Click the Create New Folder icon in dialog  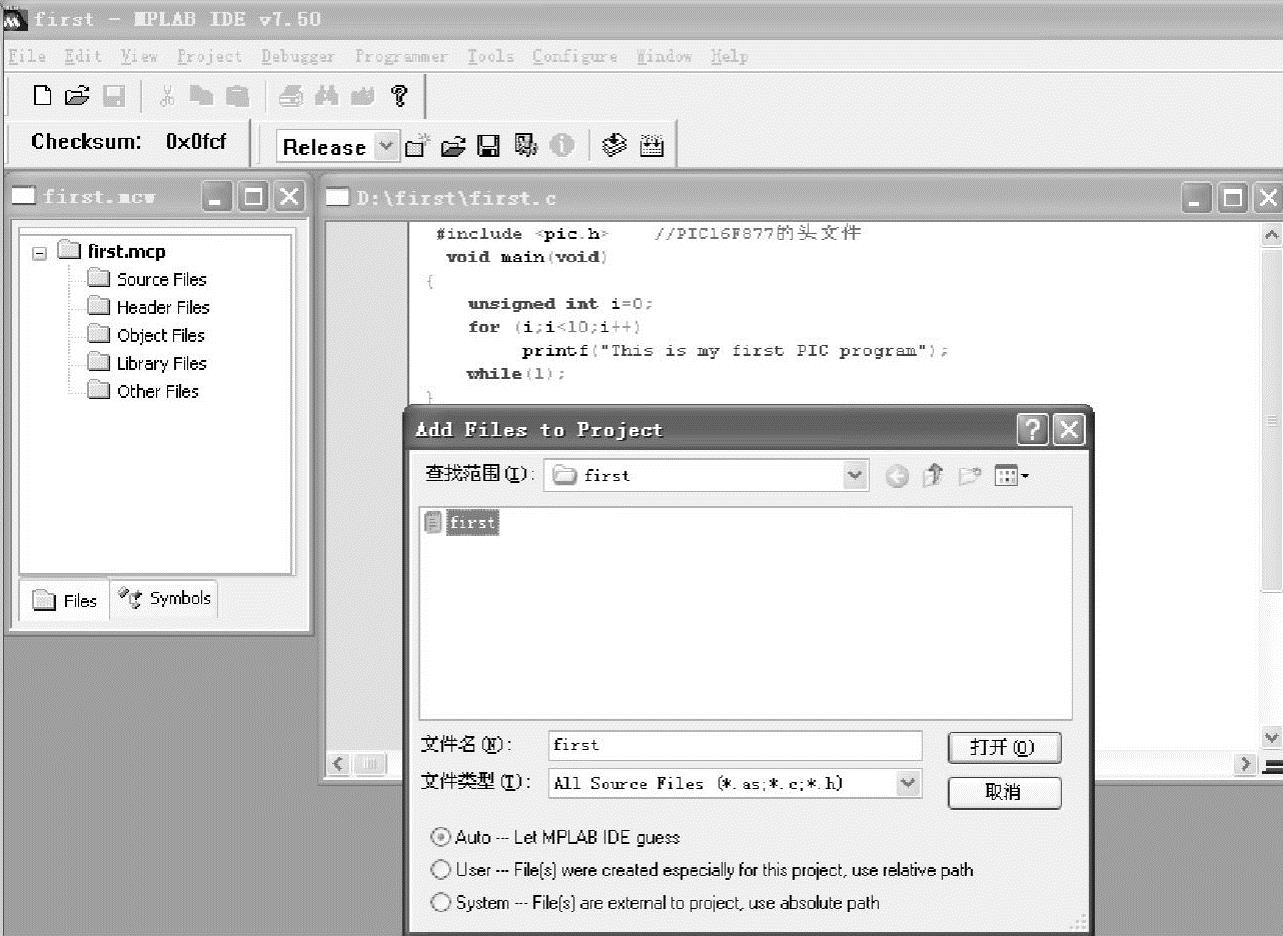click(x=969, y=476)
